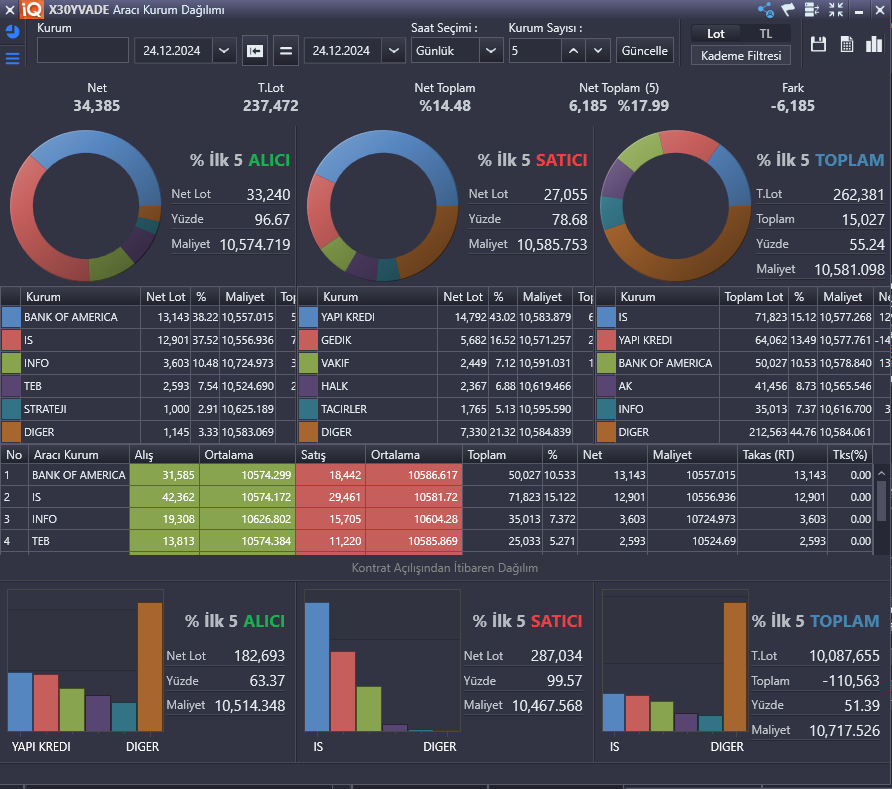Click the shrink to compact view icon
Viewport: 892px width, 789px height.
[836, 10]
